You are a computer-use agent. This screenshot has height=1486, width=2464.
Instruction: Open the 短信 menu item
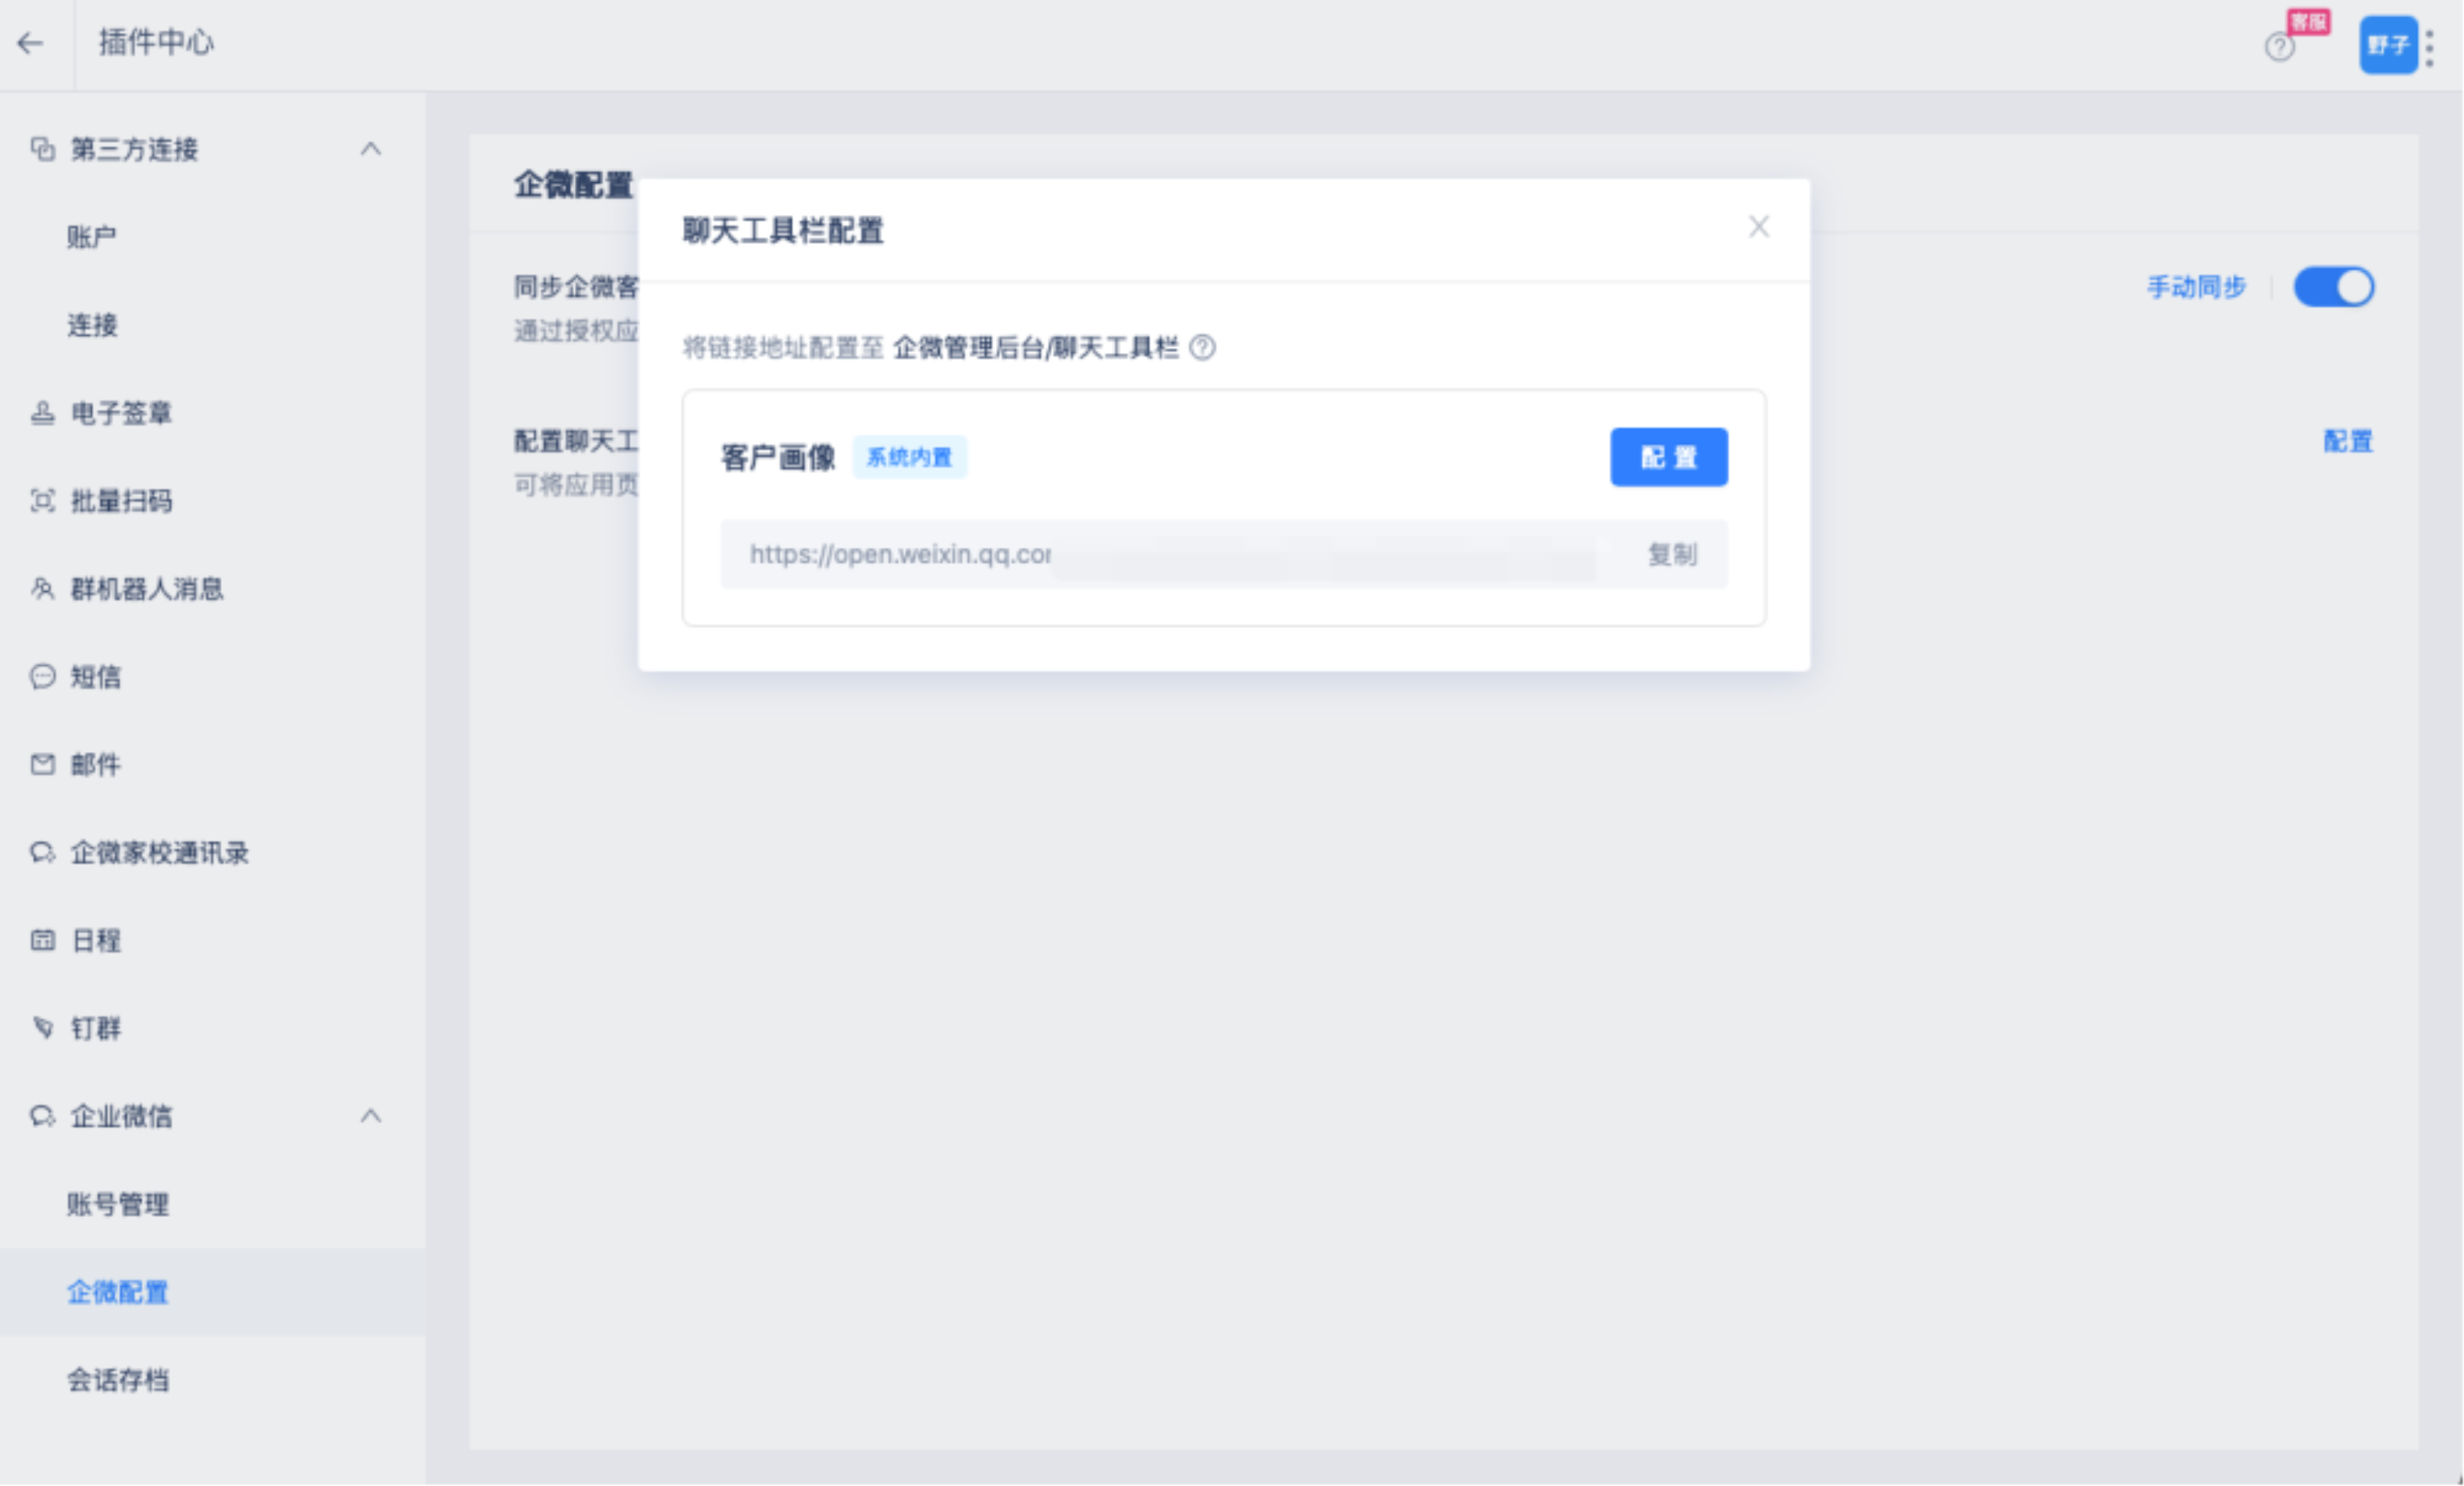coord(96,677)
